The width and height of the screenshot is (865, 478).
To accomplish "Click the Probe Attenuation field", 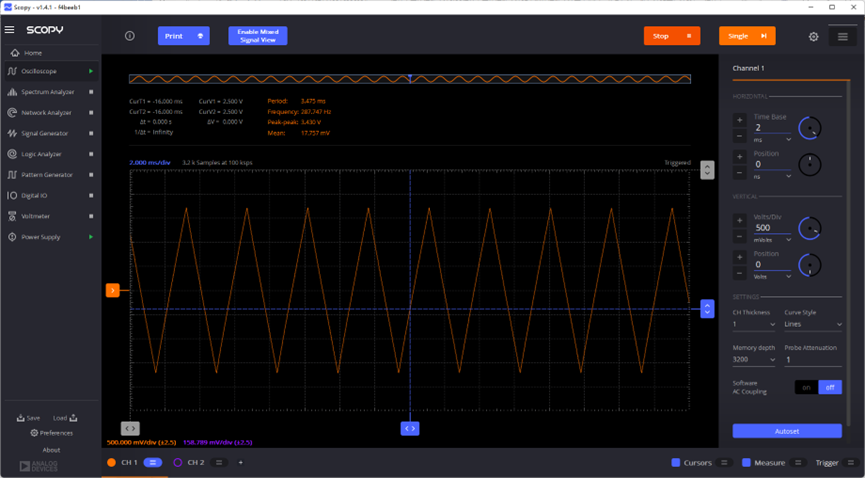I will (x=813, y=360).
